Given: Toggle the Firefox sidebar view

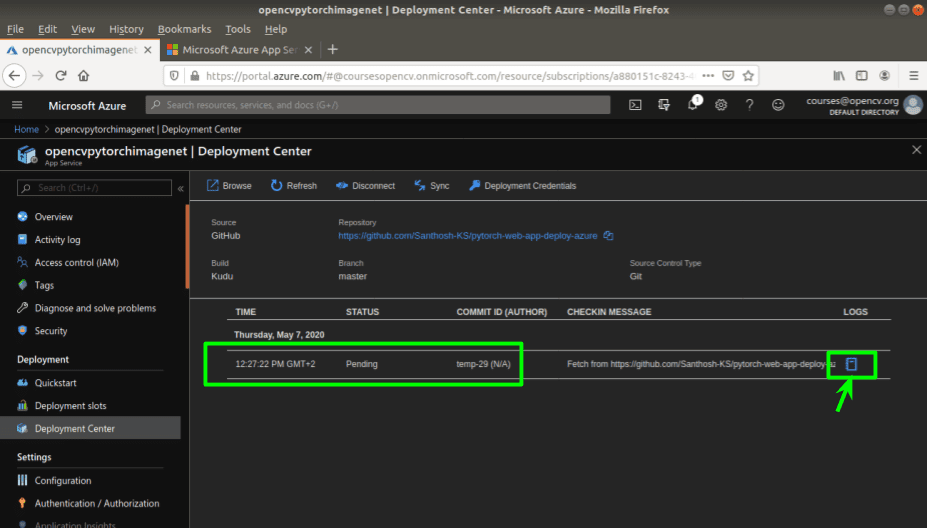Looking at the screenshot, I should click(862, 76).
